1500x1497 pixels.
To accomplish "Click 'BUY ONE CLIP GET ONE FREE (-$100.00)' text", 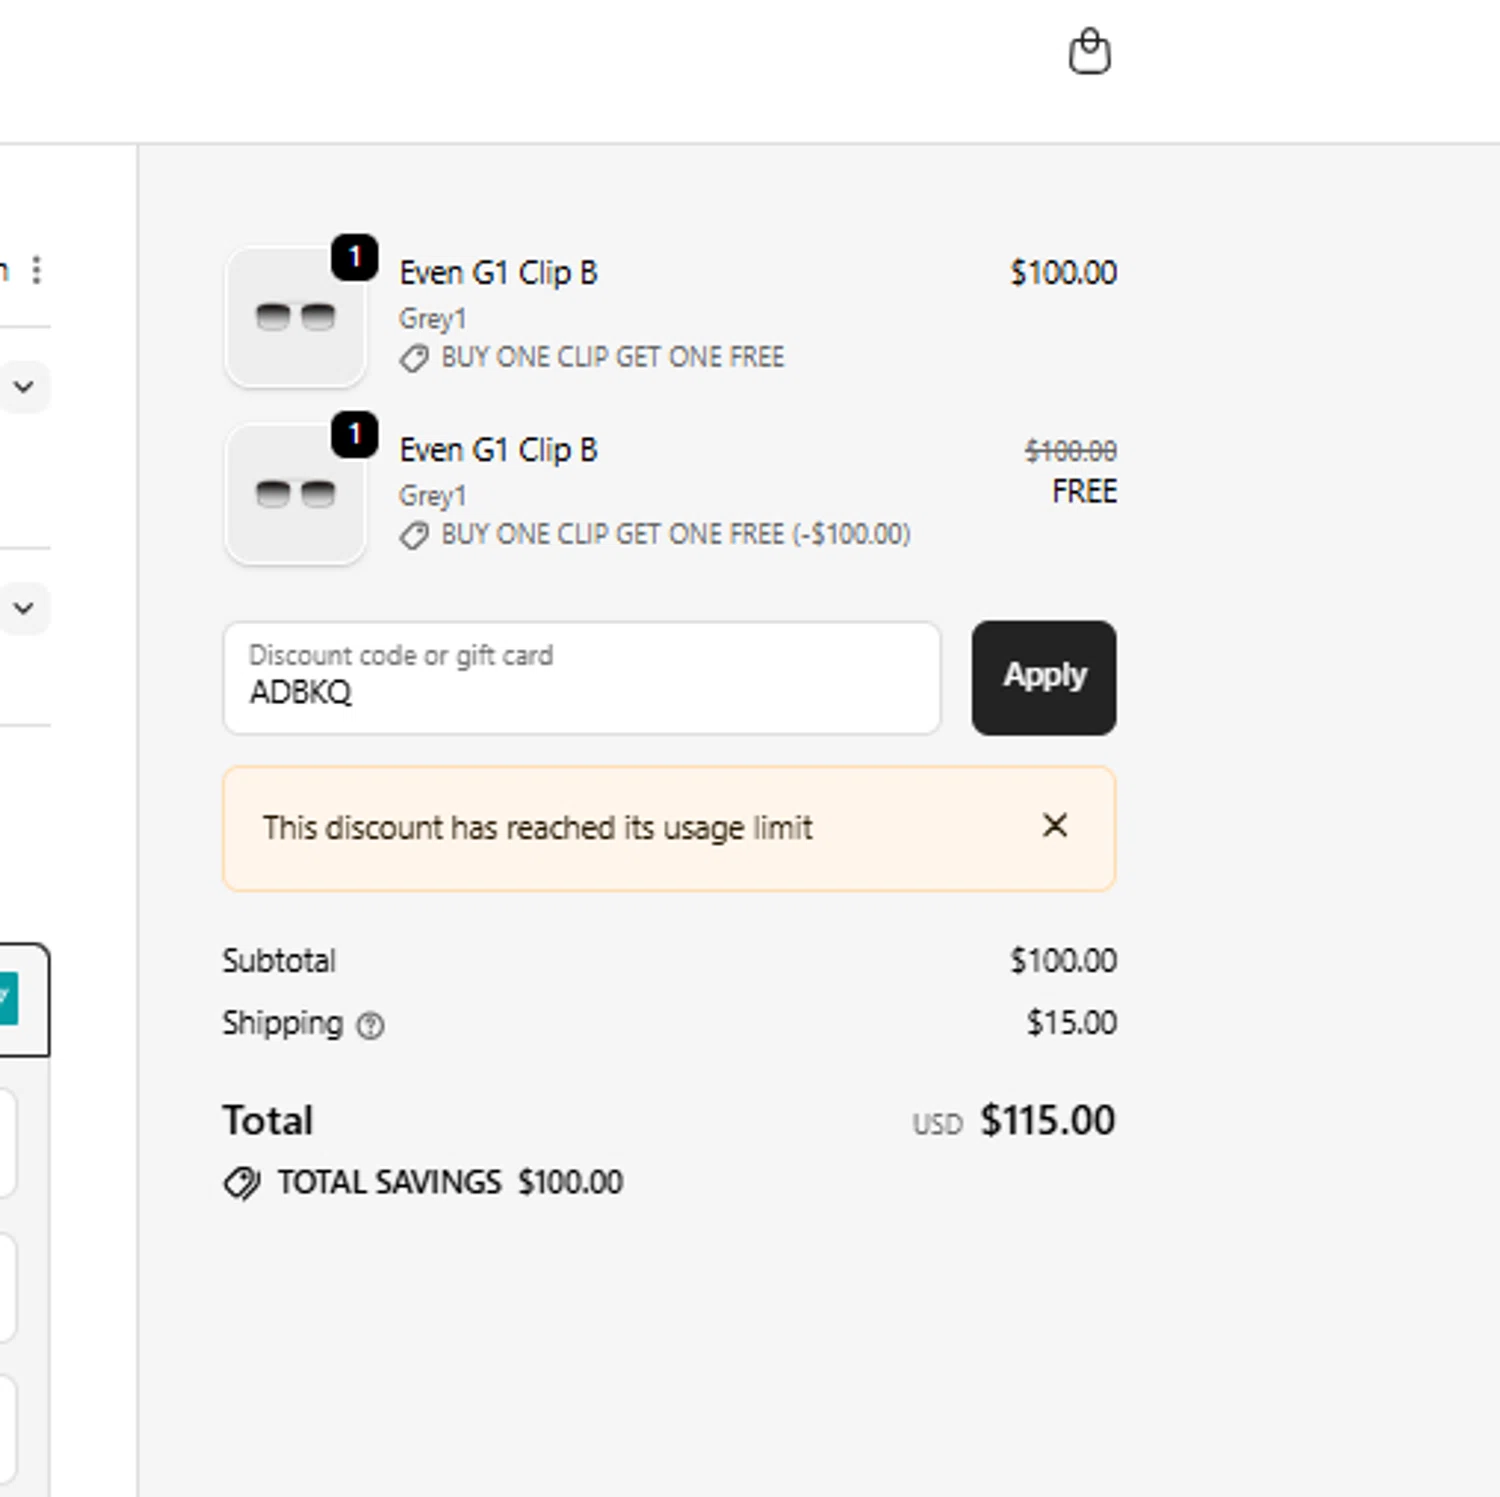I will [676, 534].
